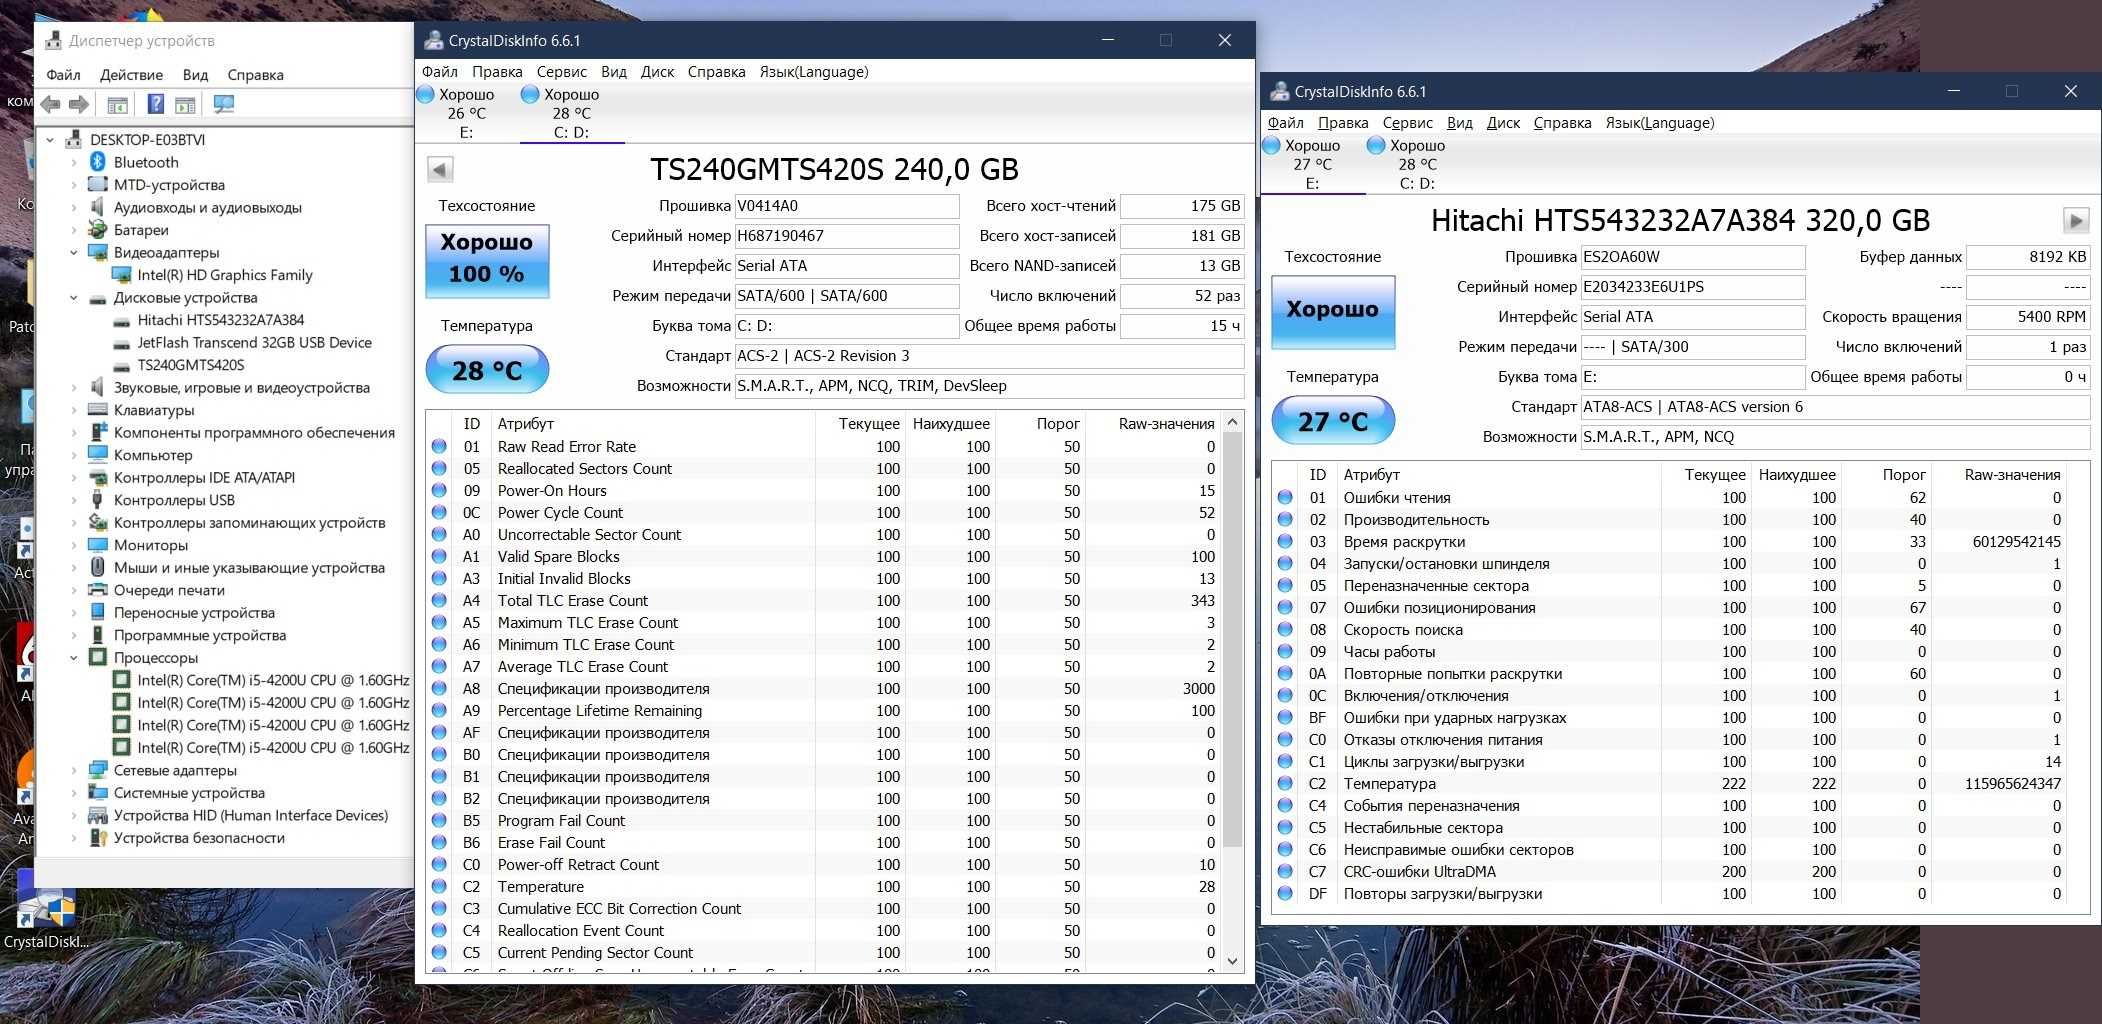Select Hitachi HTS543232A7A384 in device tree
The image size is (2102, 1024).
point(221,320)
